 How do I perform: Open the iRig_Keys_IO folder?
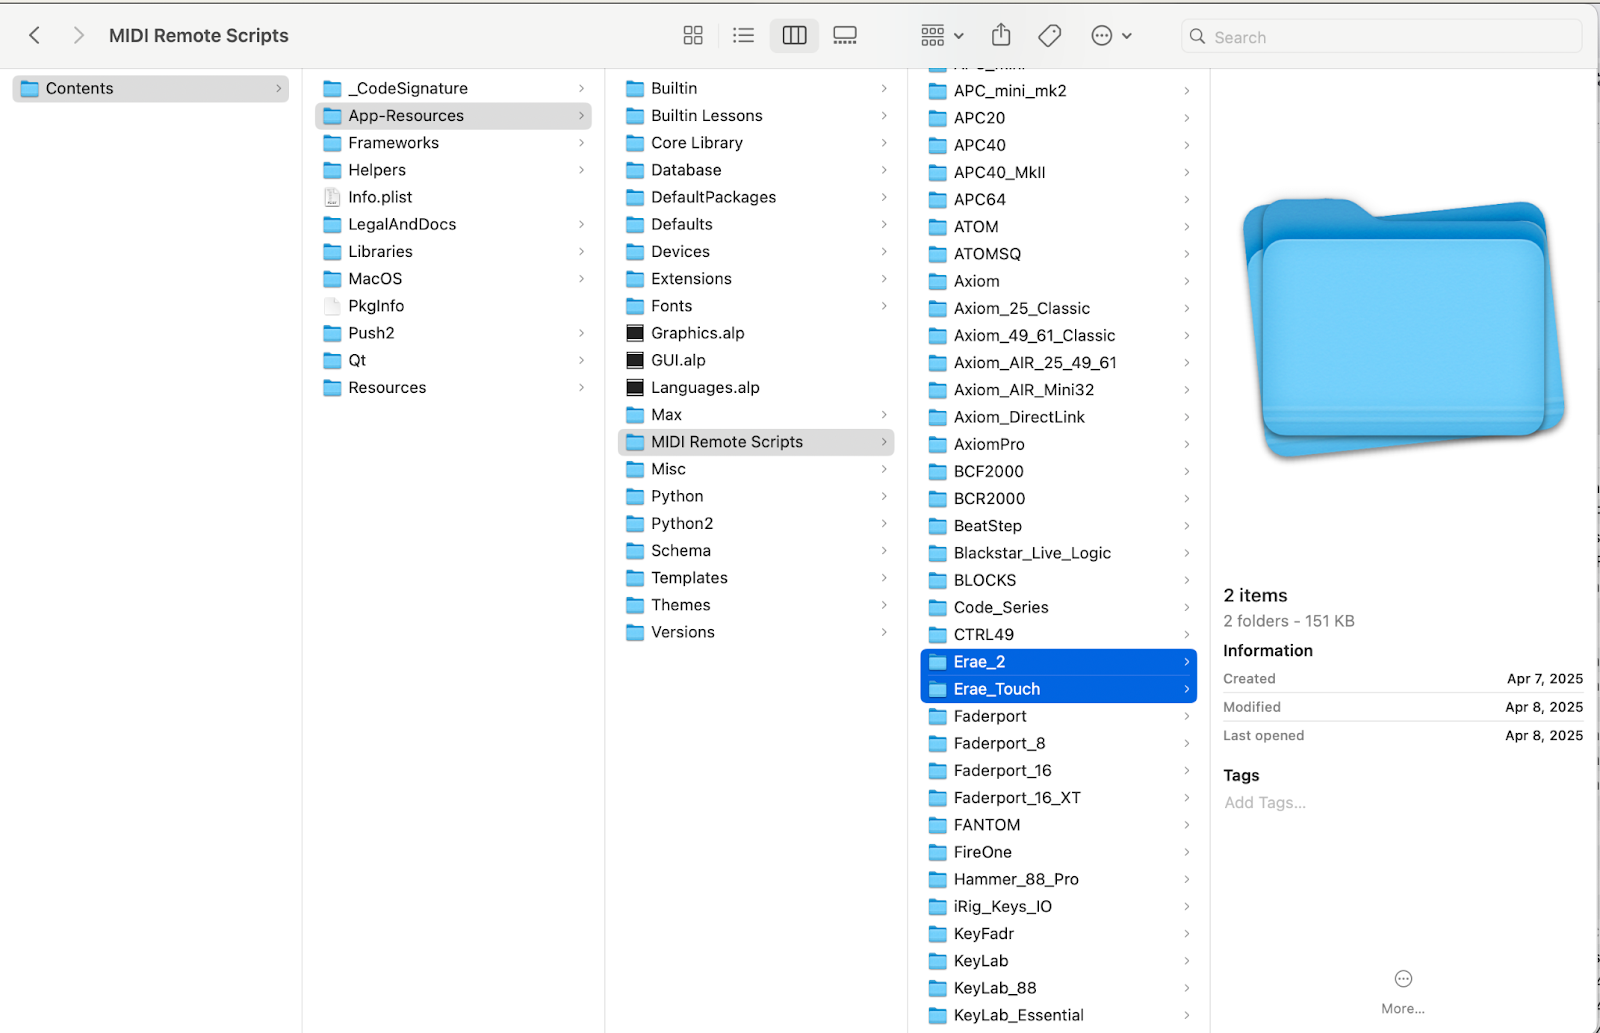[1059, 907]
